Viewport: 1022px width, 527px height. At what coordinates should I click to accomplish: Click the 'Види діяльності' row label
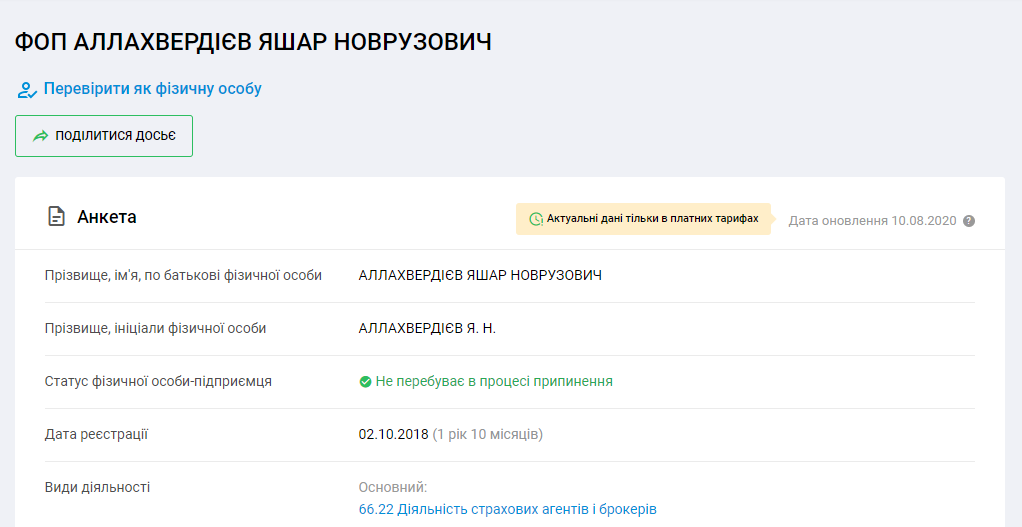97,487
